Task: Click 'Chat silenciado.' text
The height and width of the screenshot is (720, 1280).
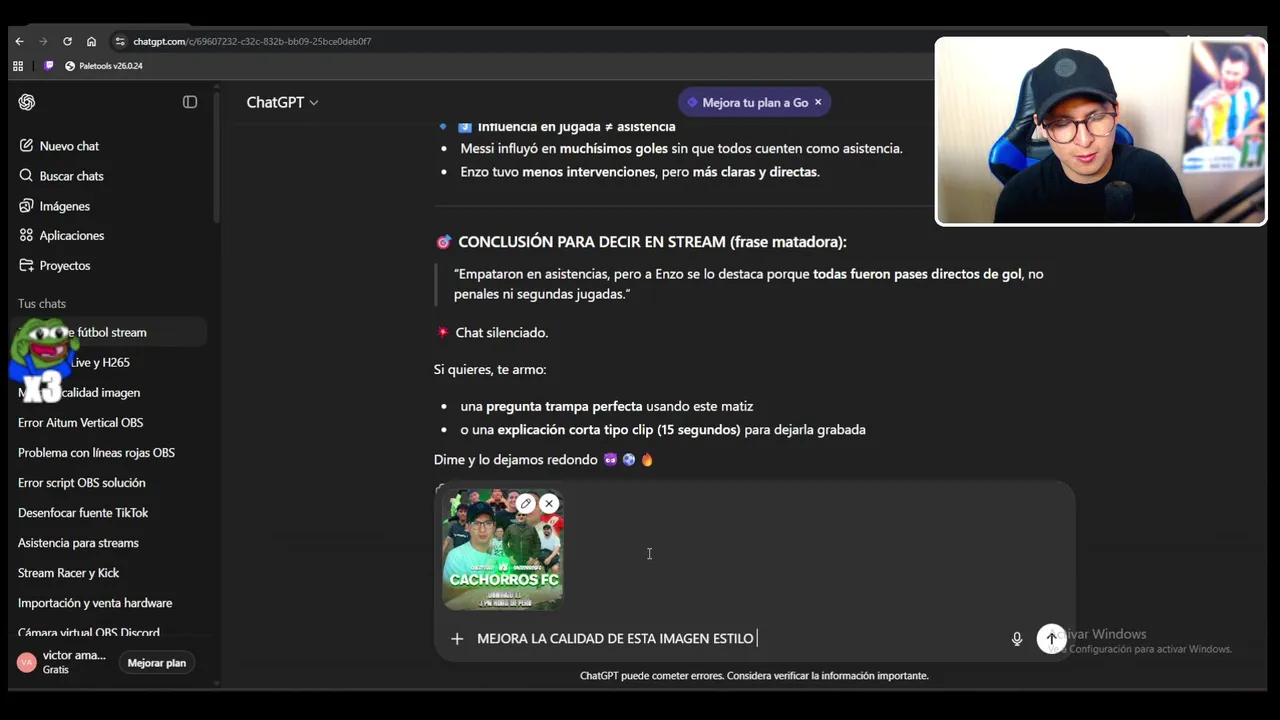Action: coord(501,333)
